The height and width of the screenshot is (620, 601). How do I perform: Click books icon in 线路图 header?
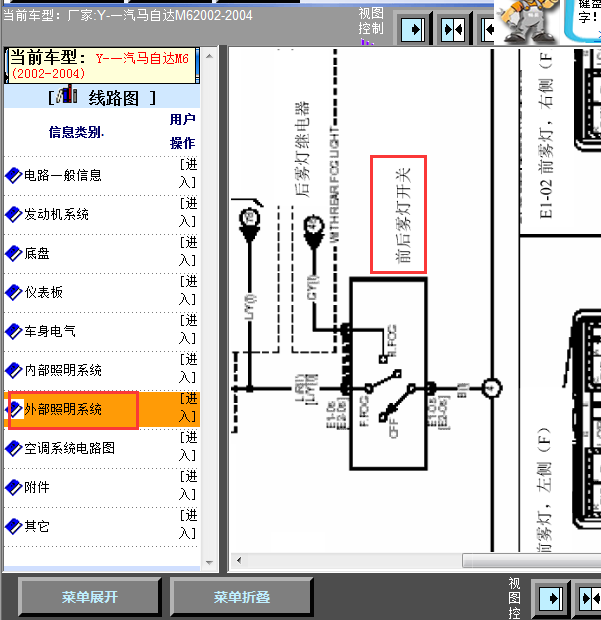[66, 95]
